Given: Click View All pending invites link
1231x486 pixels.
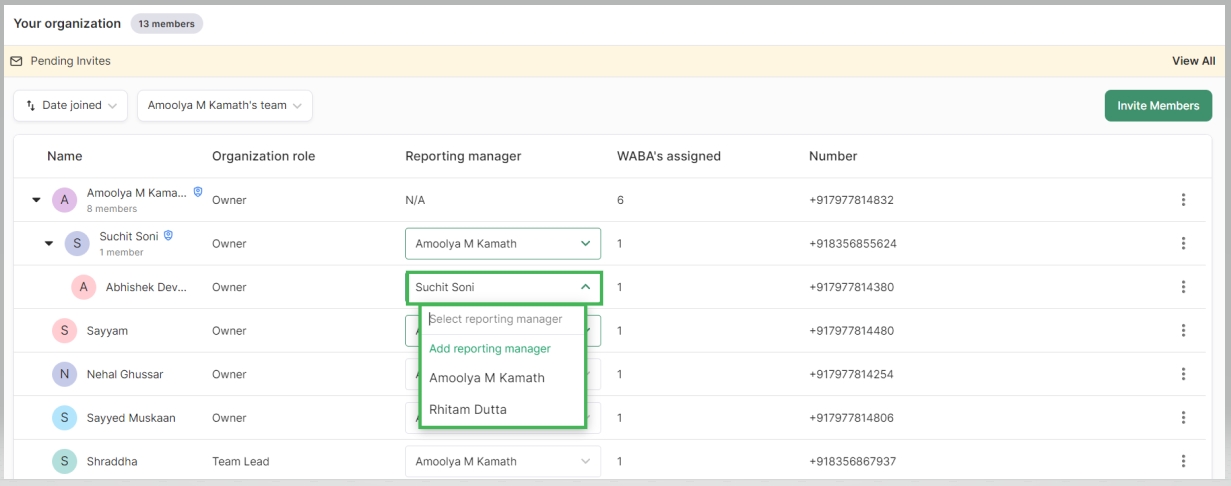Looking at the screenshot, I should pos(1193,61).
